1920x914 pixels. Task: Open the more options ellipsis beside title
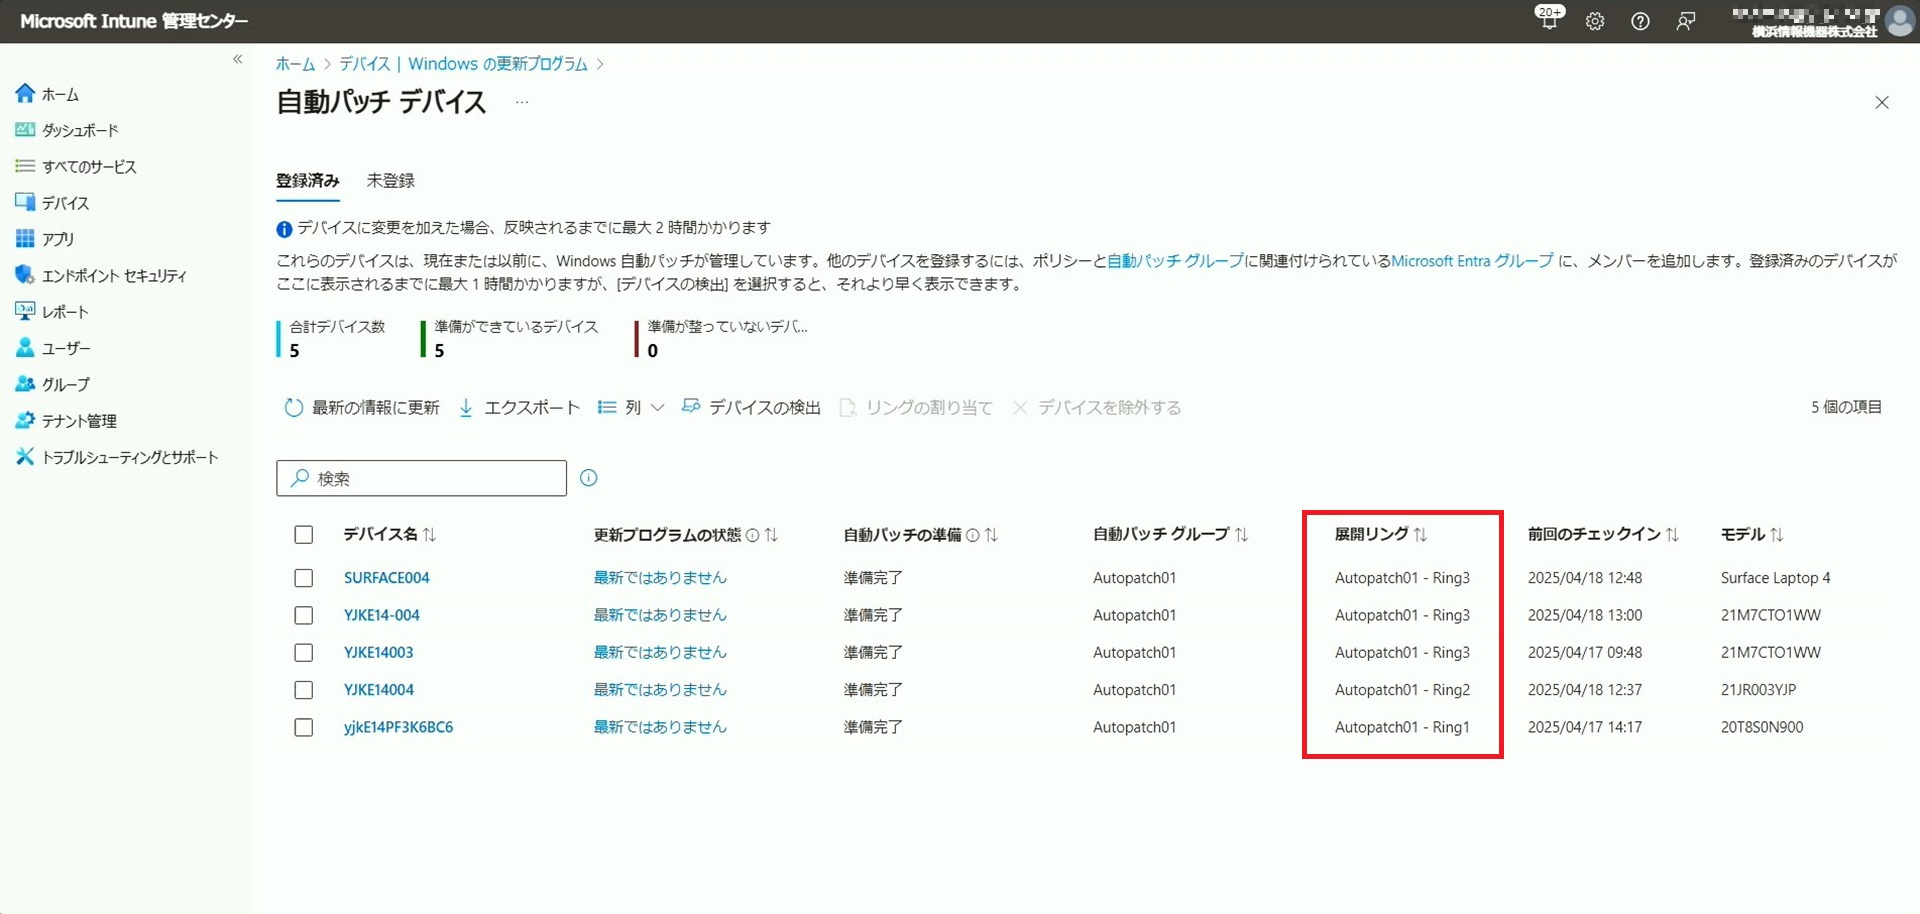[522, 102]
